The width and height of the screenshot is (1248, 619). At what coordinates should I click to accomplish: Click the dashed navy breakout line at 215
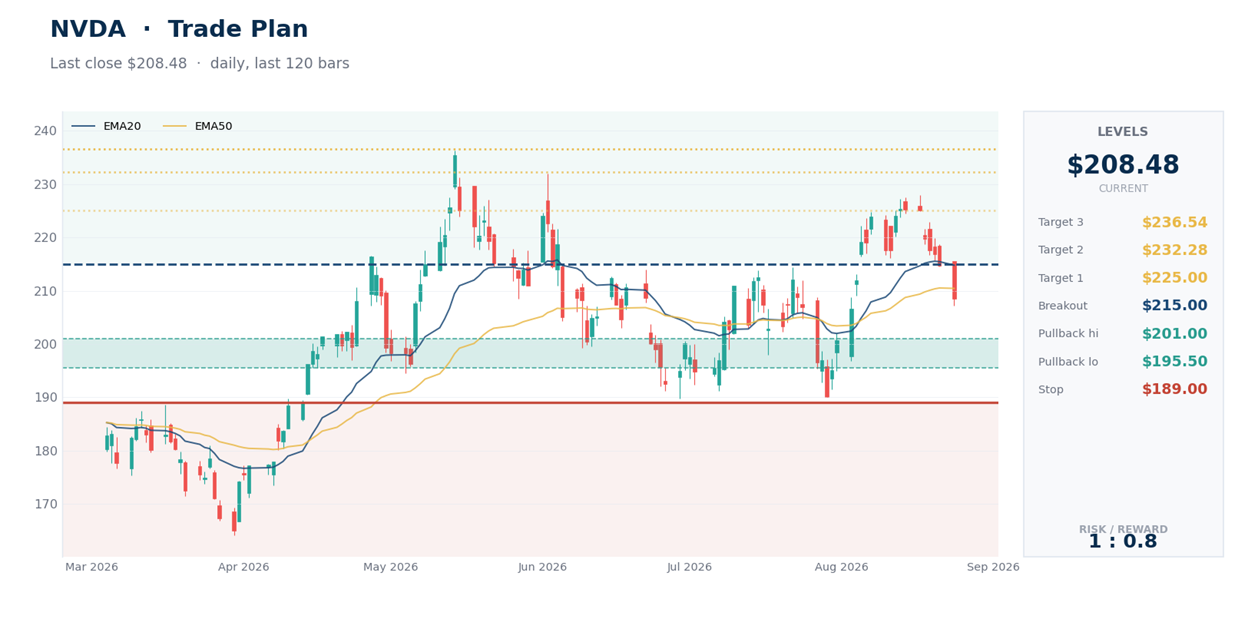(530, 264)
